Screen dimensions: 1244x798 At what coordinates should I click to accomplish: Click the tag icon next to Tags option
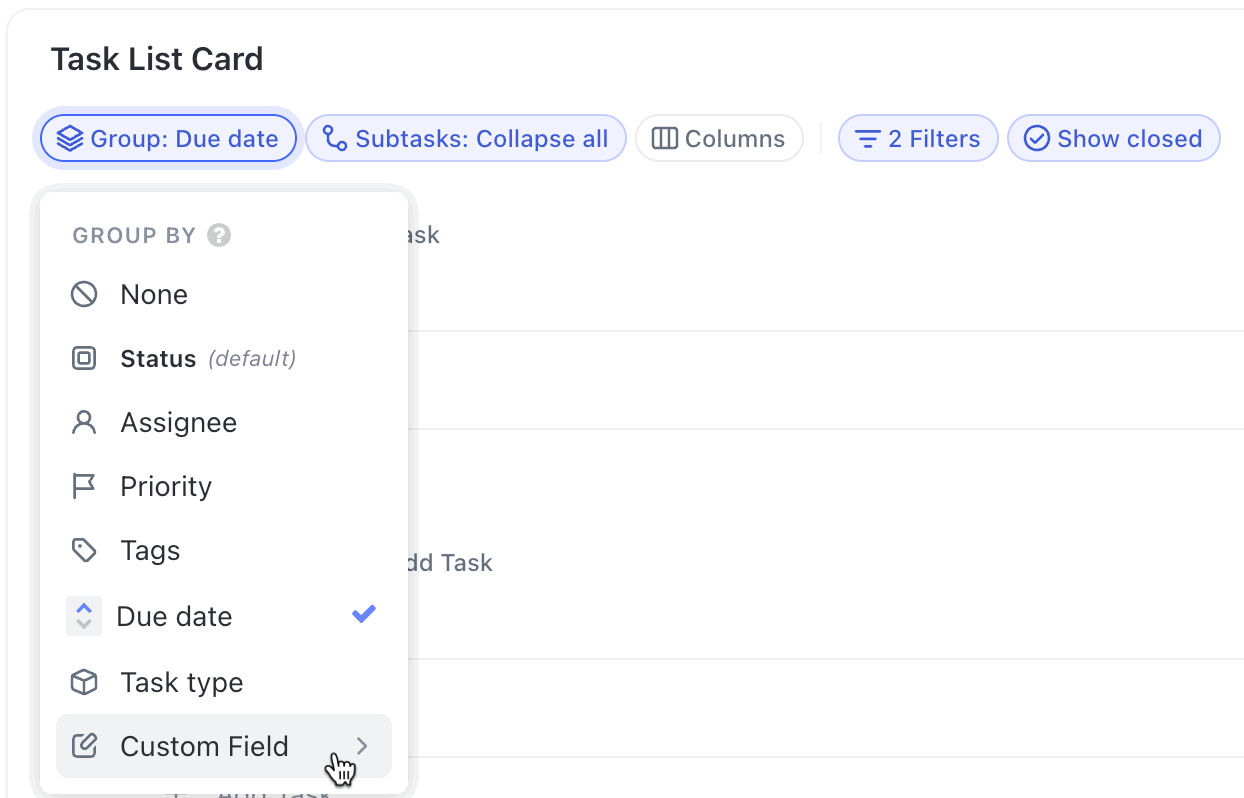point(84,550)
